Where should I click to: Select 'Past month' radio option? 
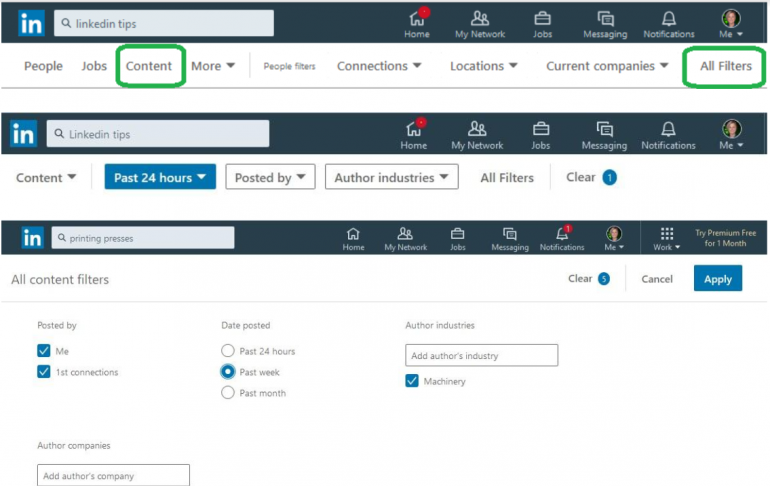227,393
